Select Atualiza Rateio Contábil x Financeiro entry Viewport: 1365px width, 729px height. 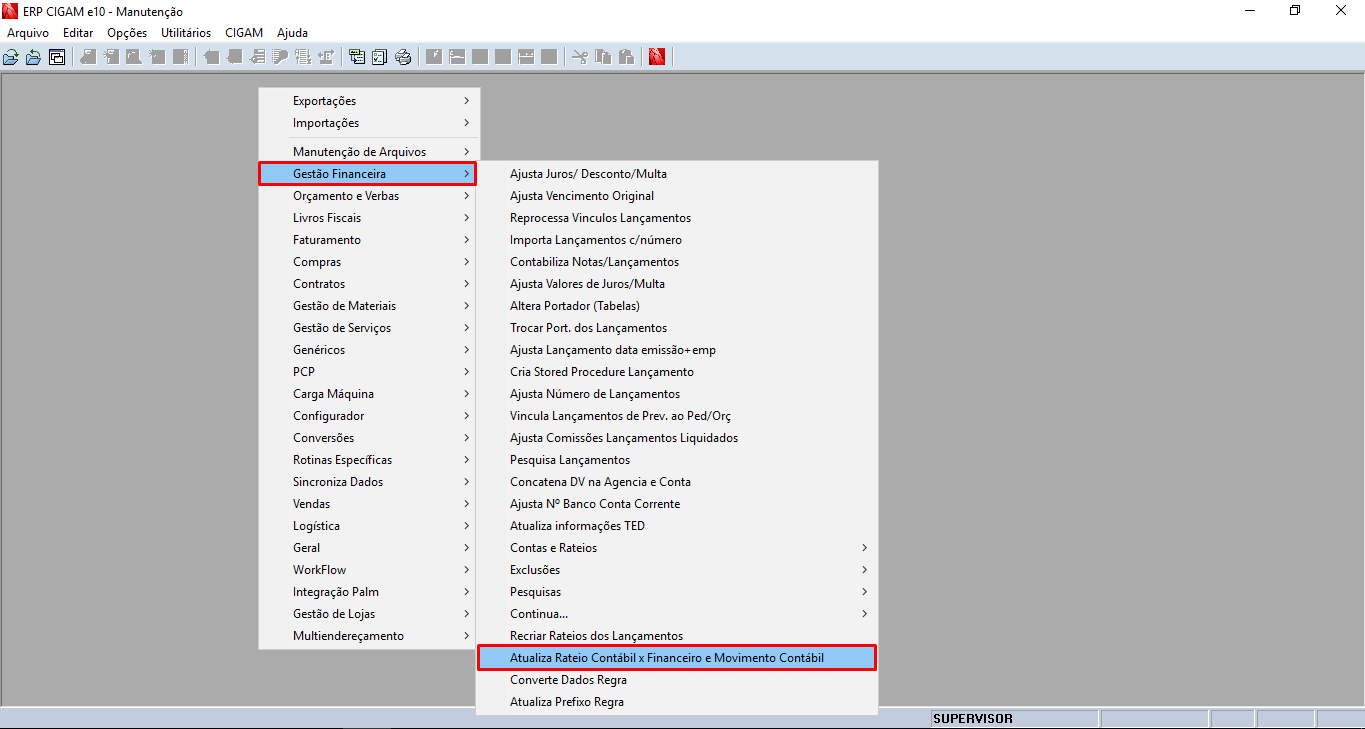[677, 658]
